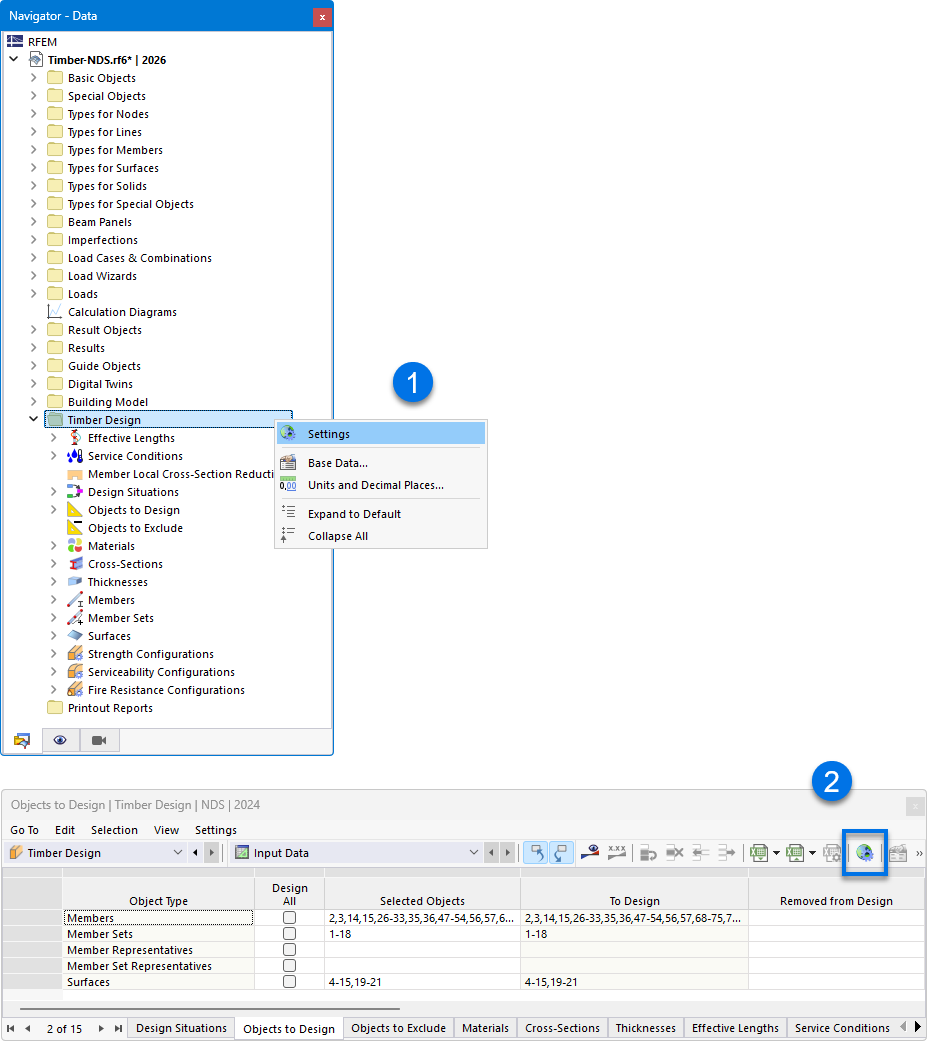Check the Design All box for Member Sets

[x=290, y=933]
